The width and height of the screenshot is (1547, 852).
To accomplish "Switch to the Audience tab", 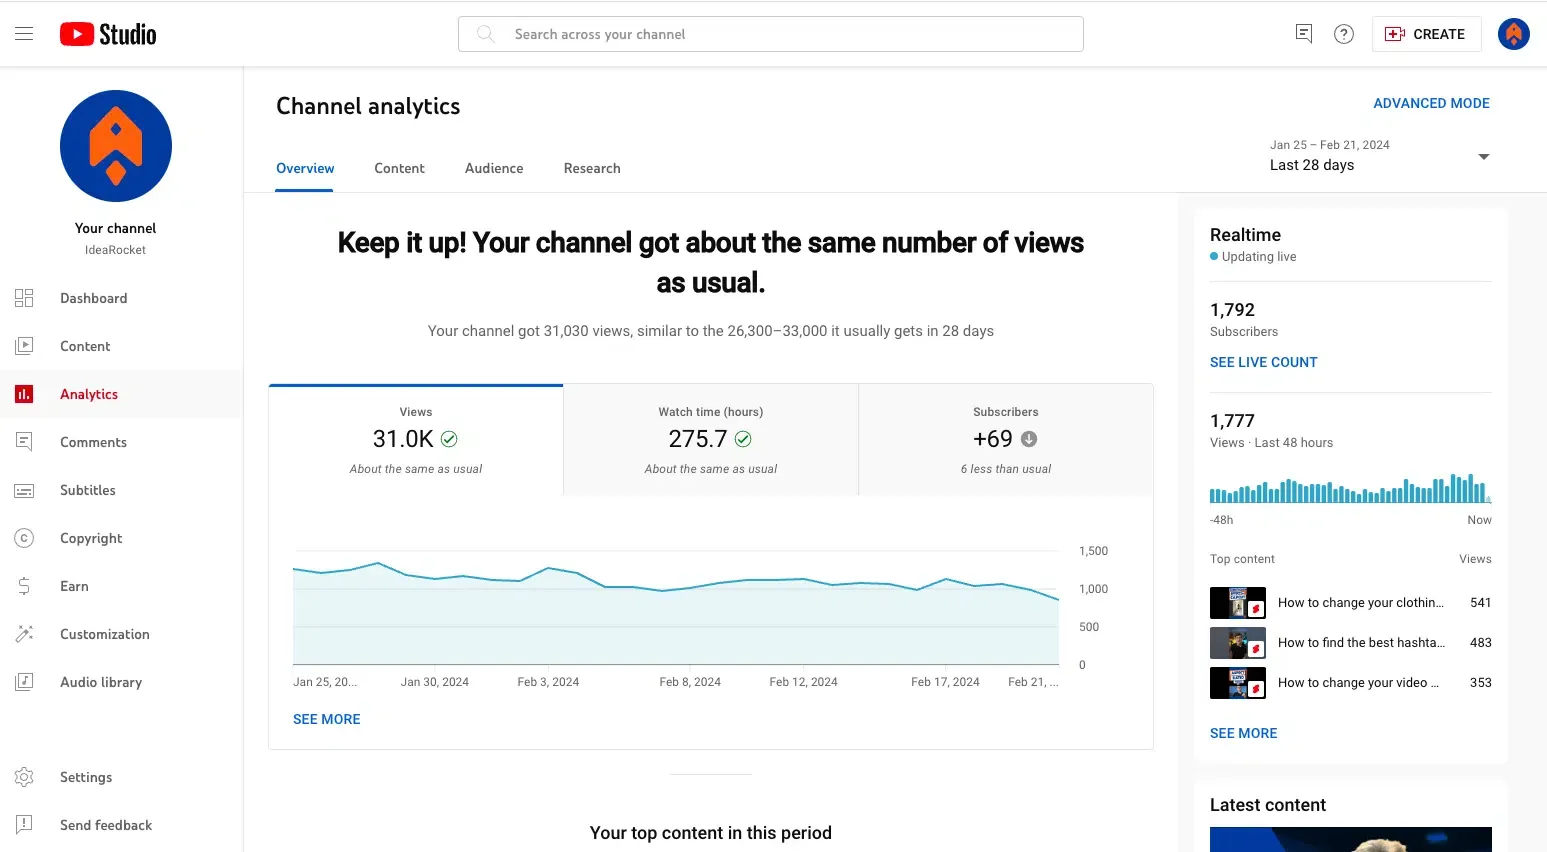I will (x=494, y=168).
